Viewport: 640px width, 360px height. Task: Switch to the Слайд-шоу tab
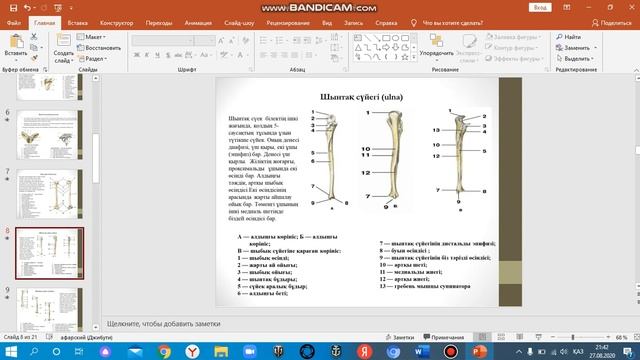239,23
